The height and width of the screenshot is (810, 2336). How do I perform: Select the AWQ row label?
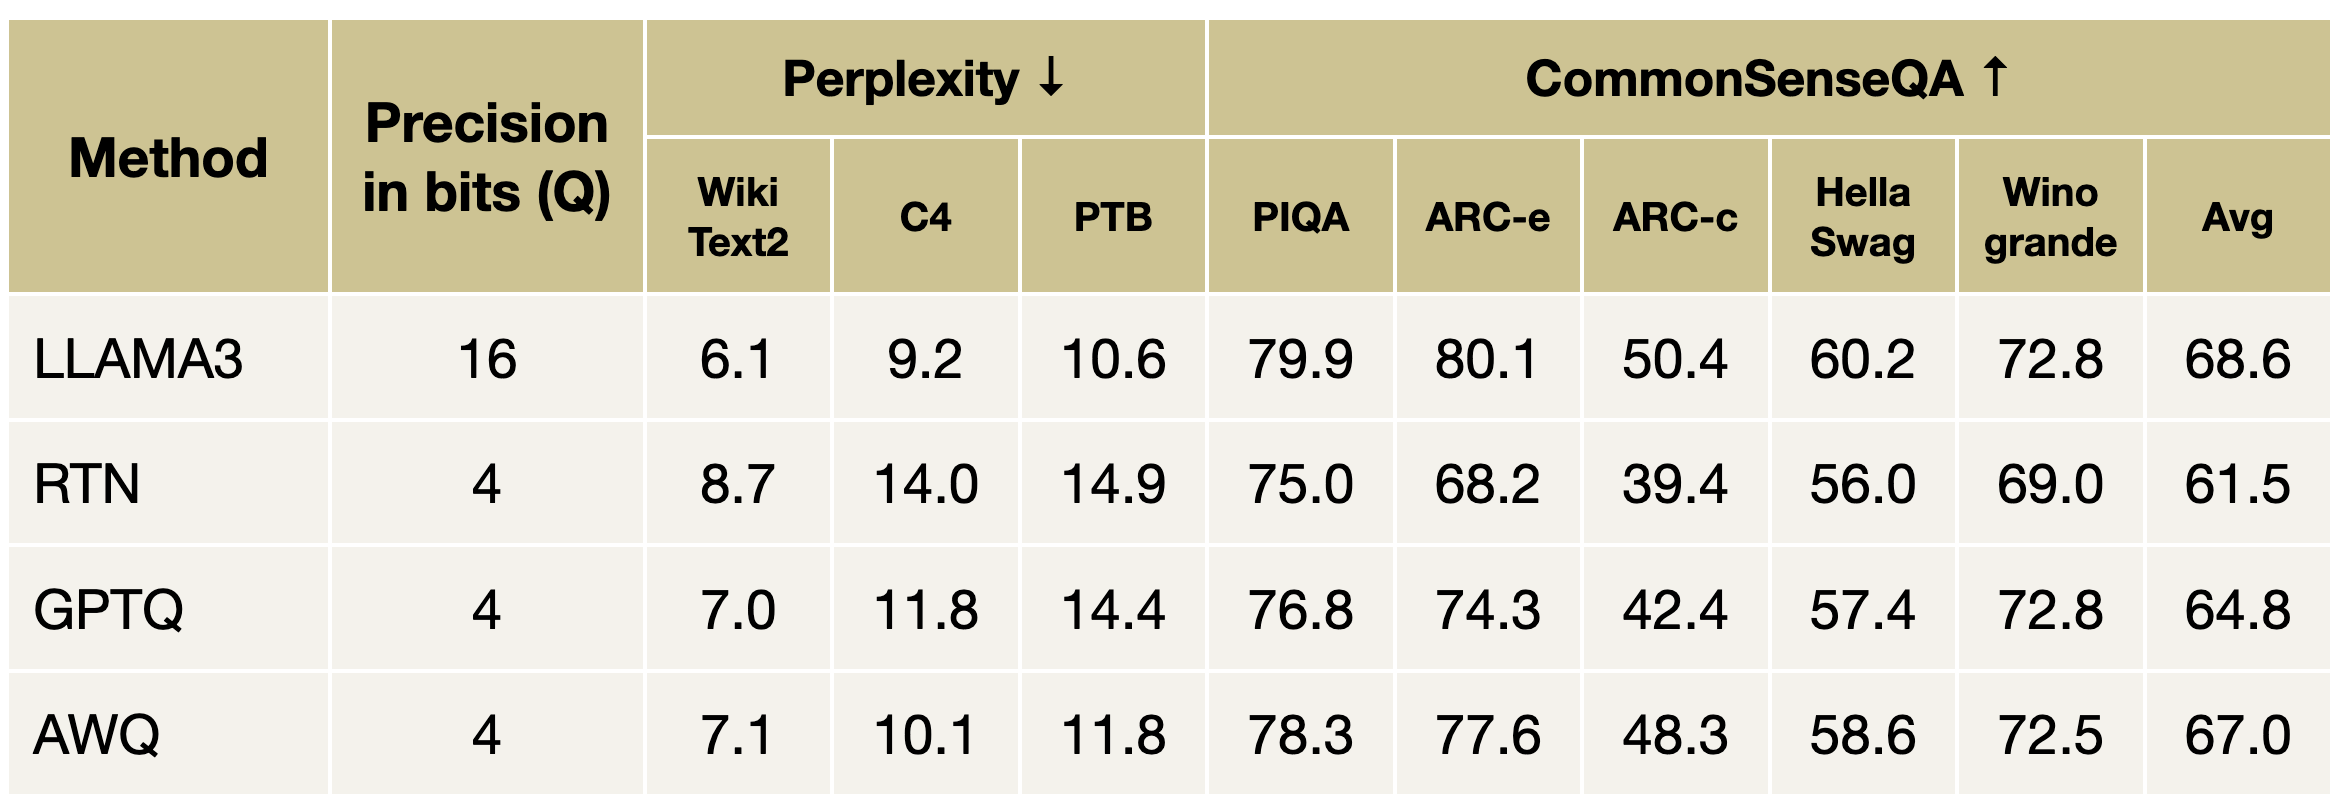[96, 735]
